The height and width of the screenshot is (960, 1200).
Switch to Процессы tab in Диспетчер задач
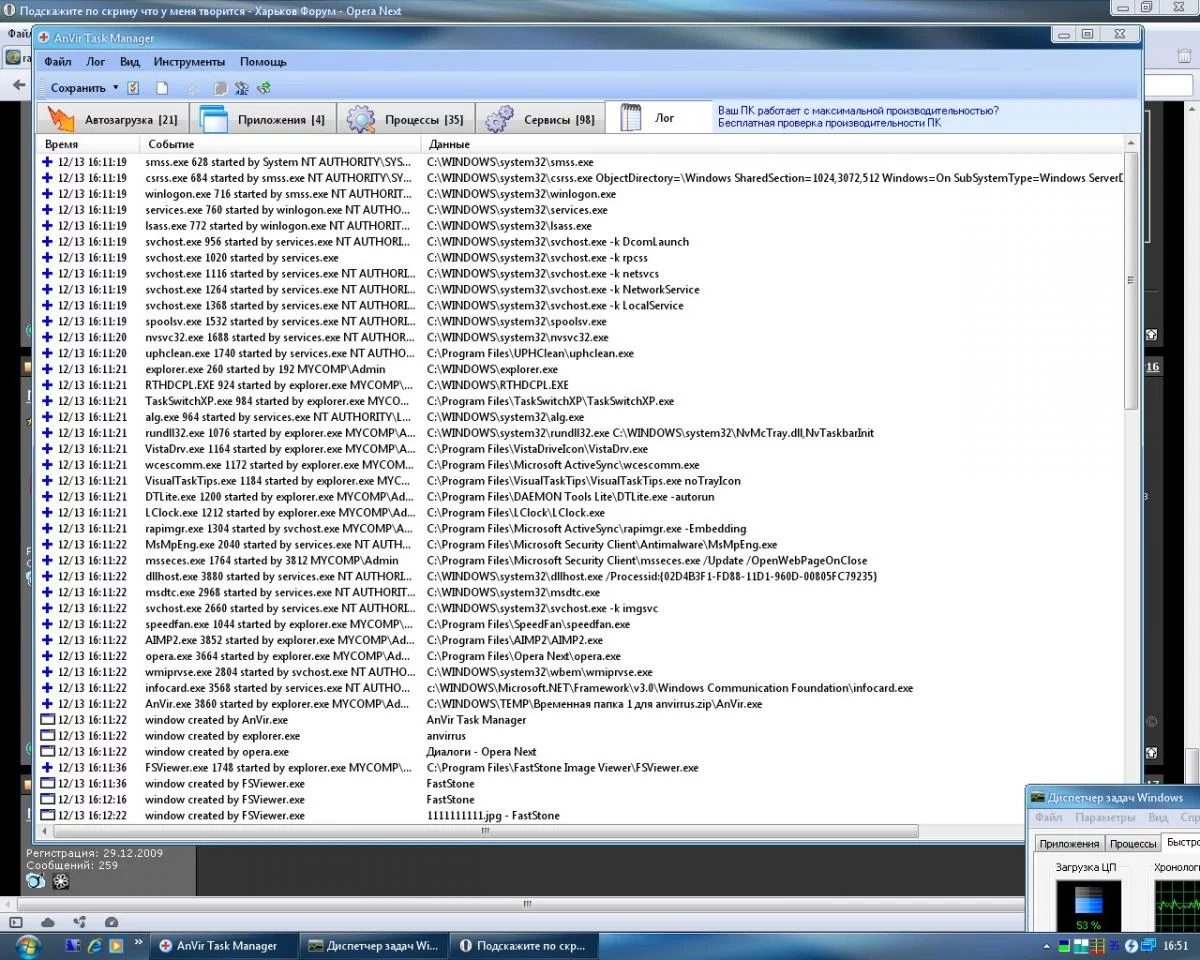click(x=1133, y=844)
